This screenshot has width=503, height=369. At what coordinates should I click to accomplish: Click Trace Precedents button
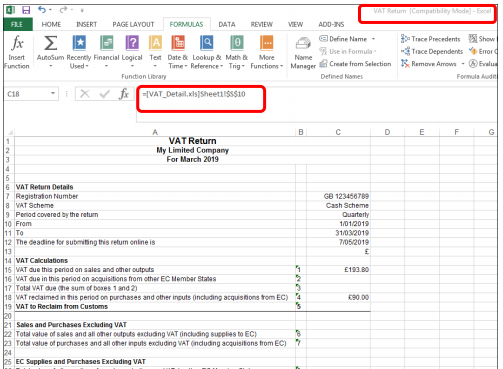(430, 39)
